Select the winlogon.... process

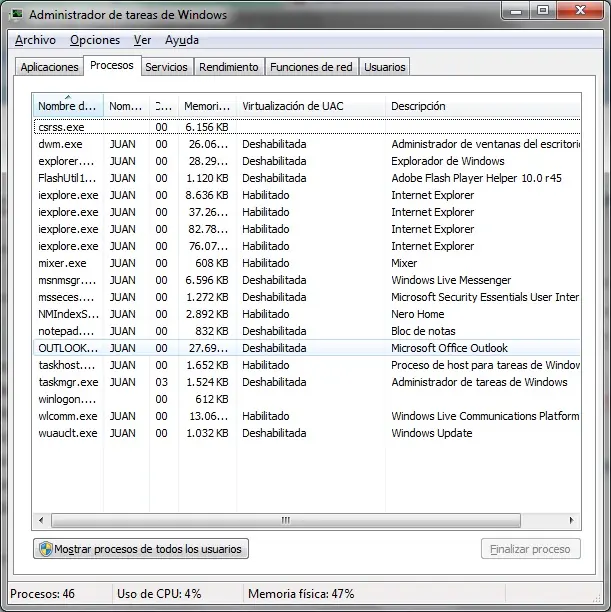coord(307,399)
